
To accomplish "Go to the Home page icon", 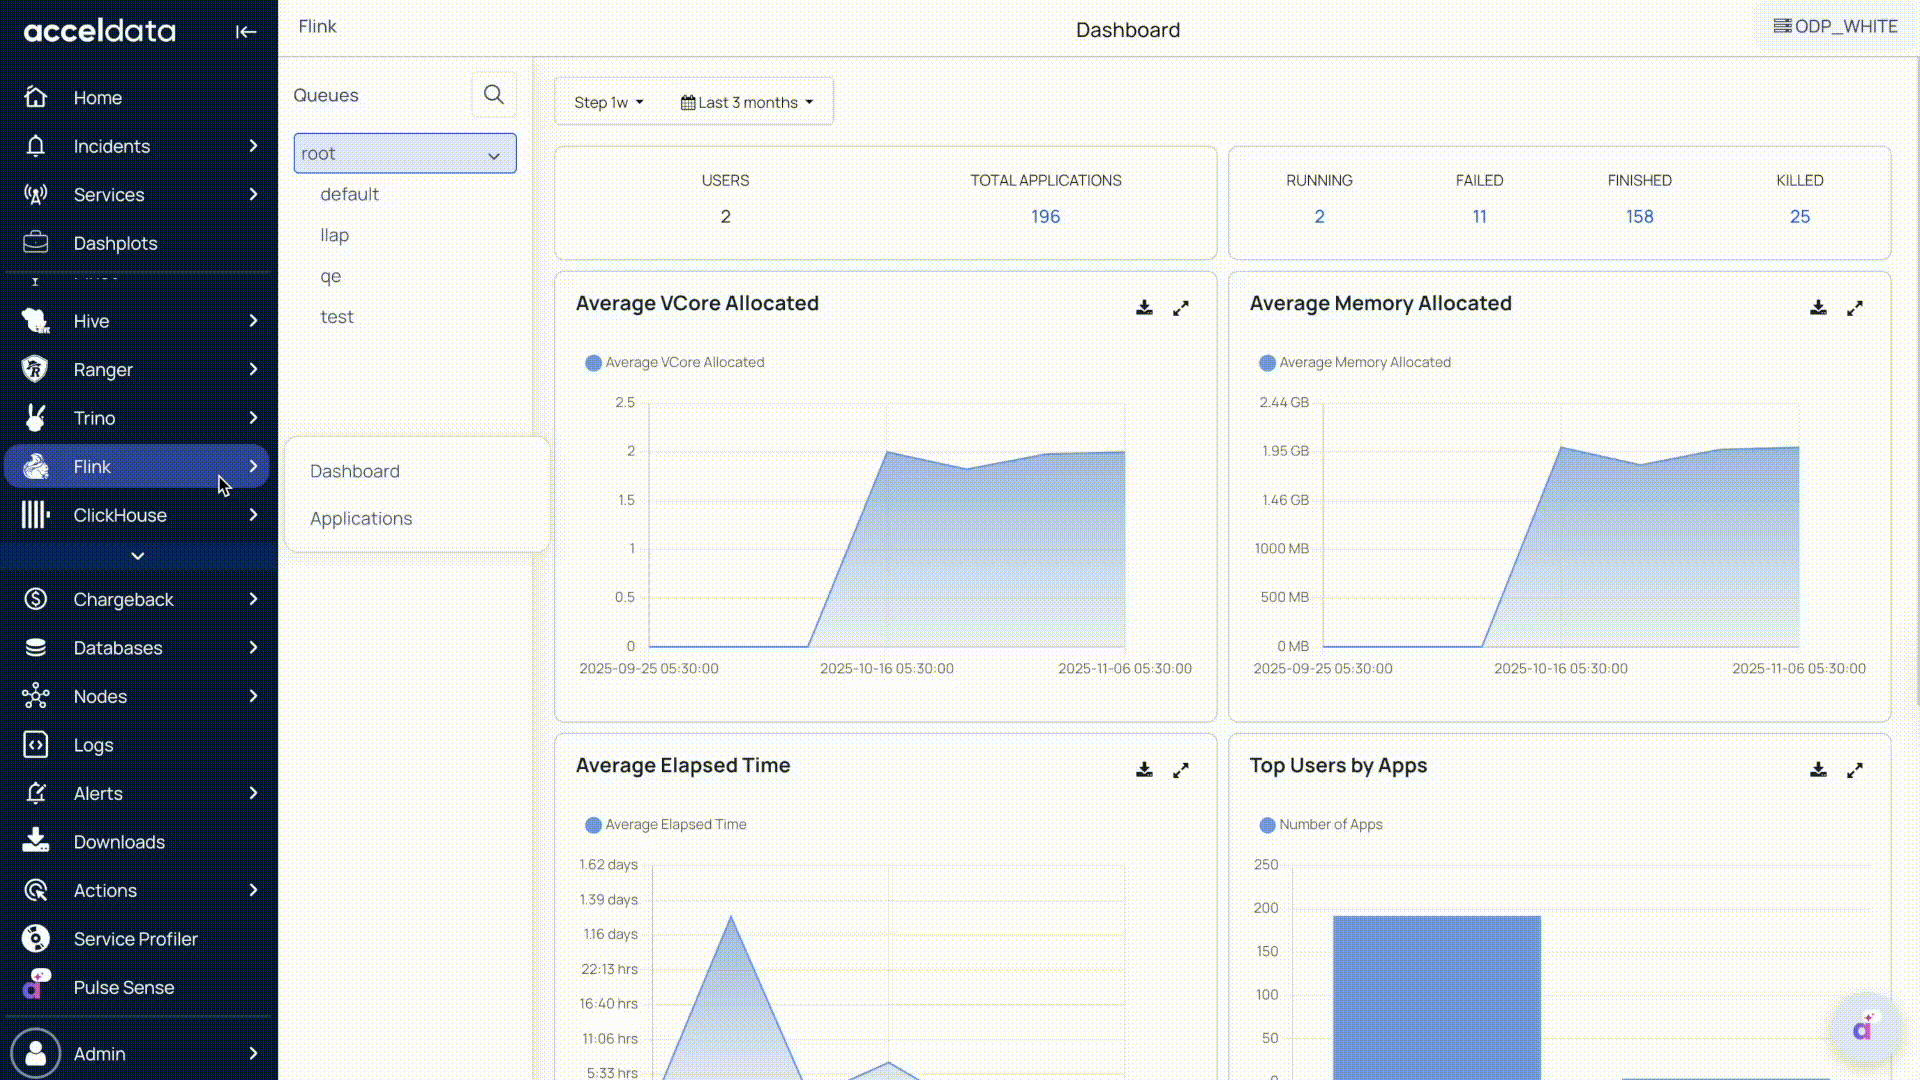I will pyautogui.click(x=36, y=97).
